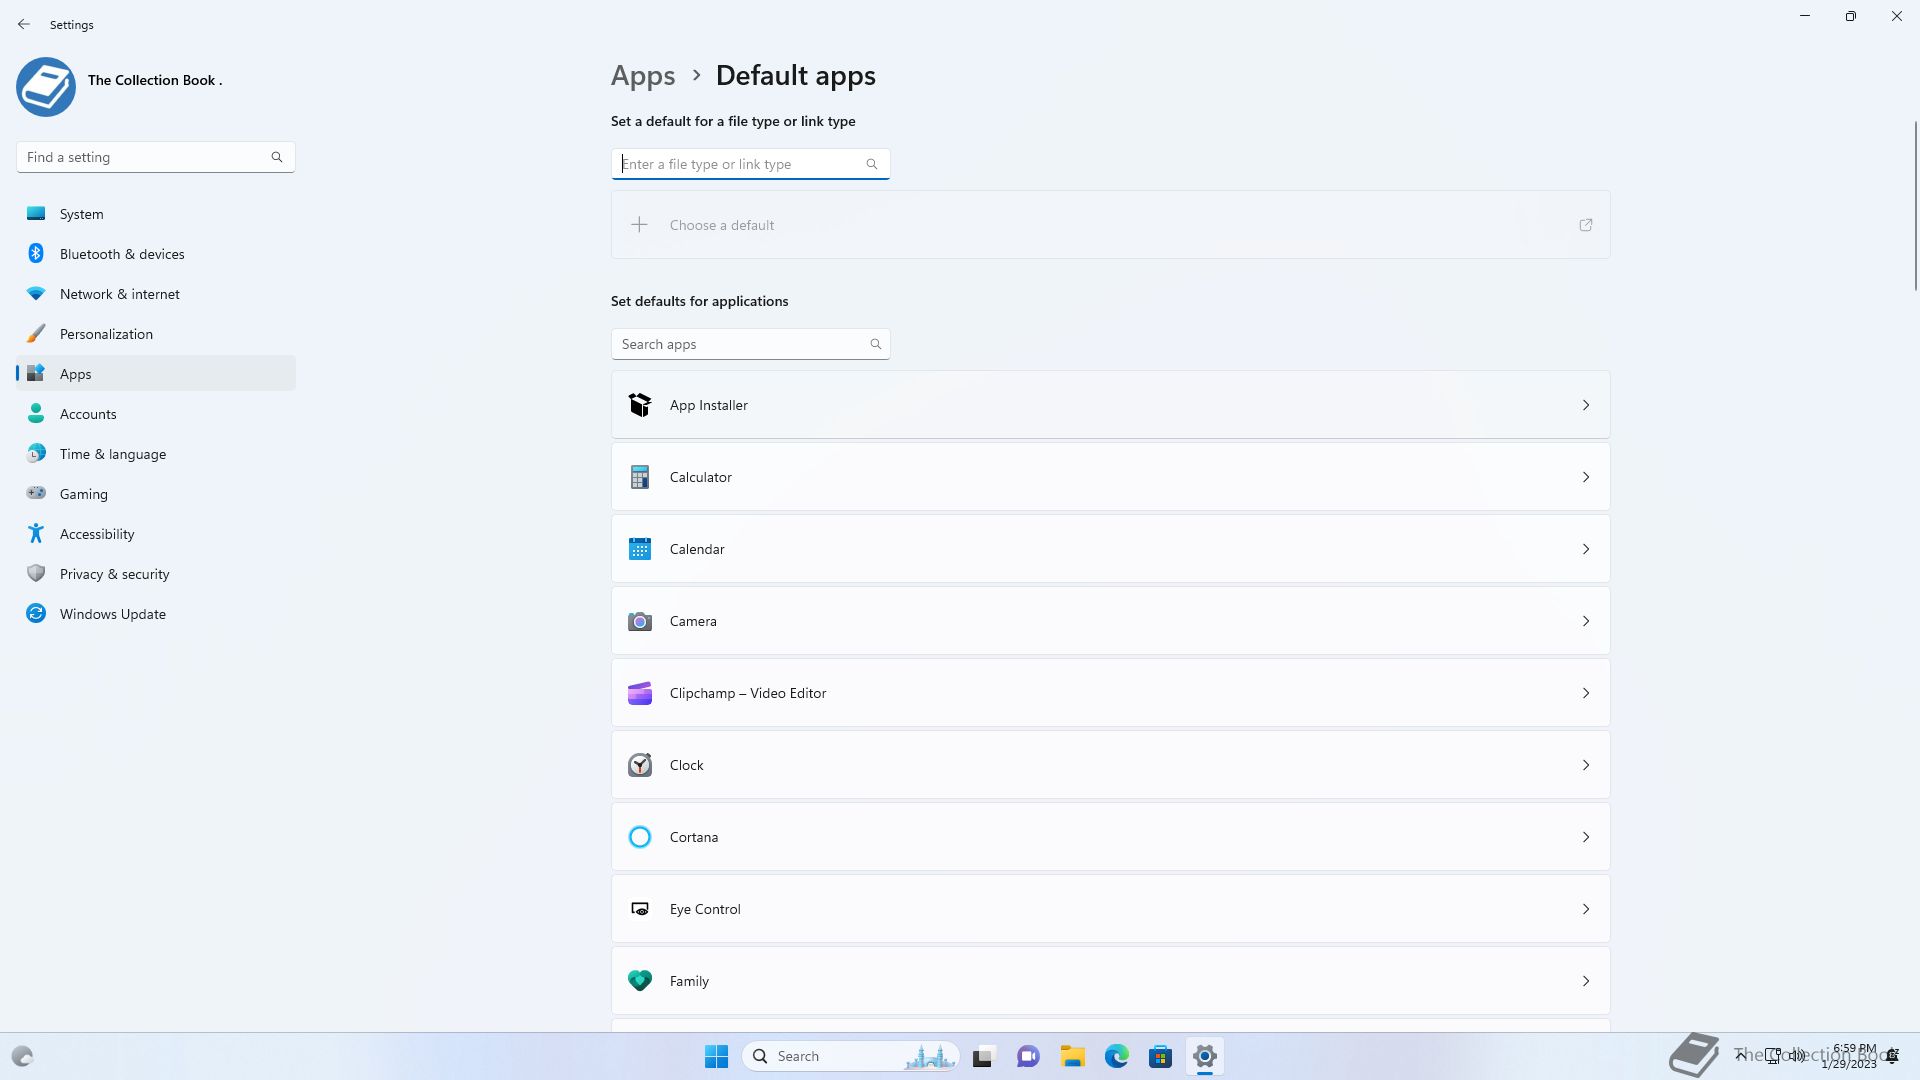Click the Clock app icon
1920x1080 pixels.
pyautogui.click(x=640, y=765)
